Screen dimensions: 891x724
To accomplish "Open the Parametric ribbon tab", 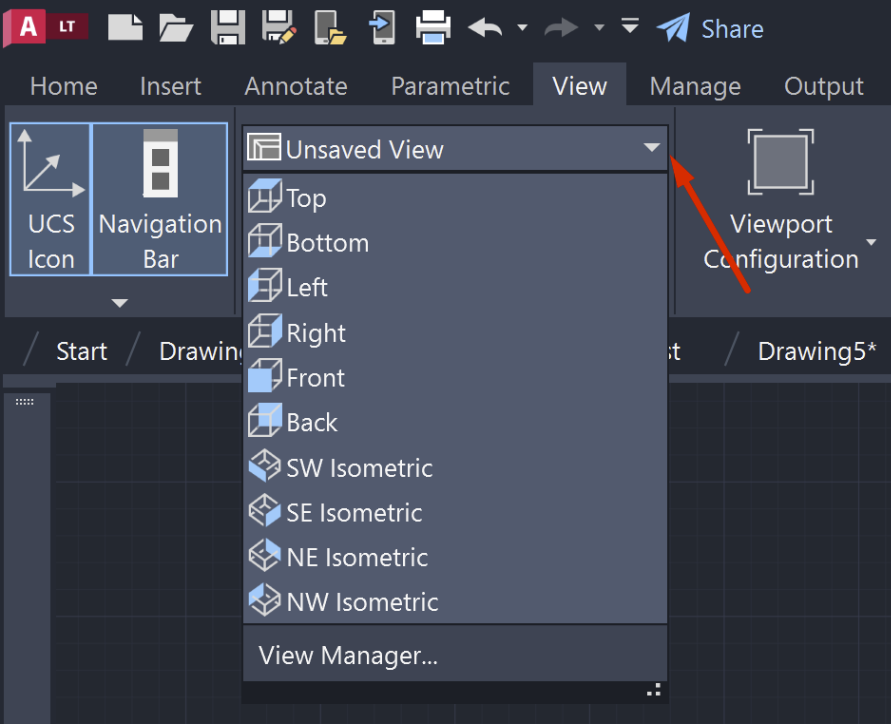I will (x=450, y=86).
